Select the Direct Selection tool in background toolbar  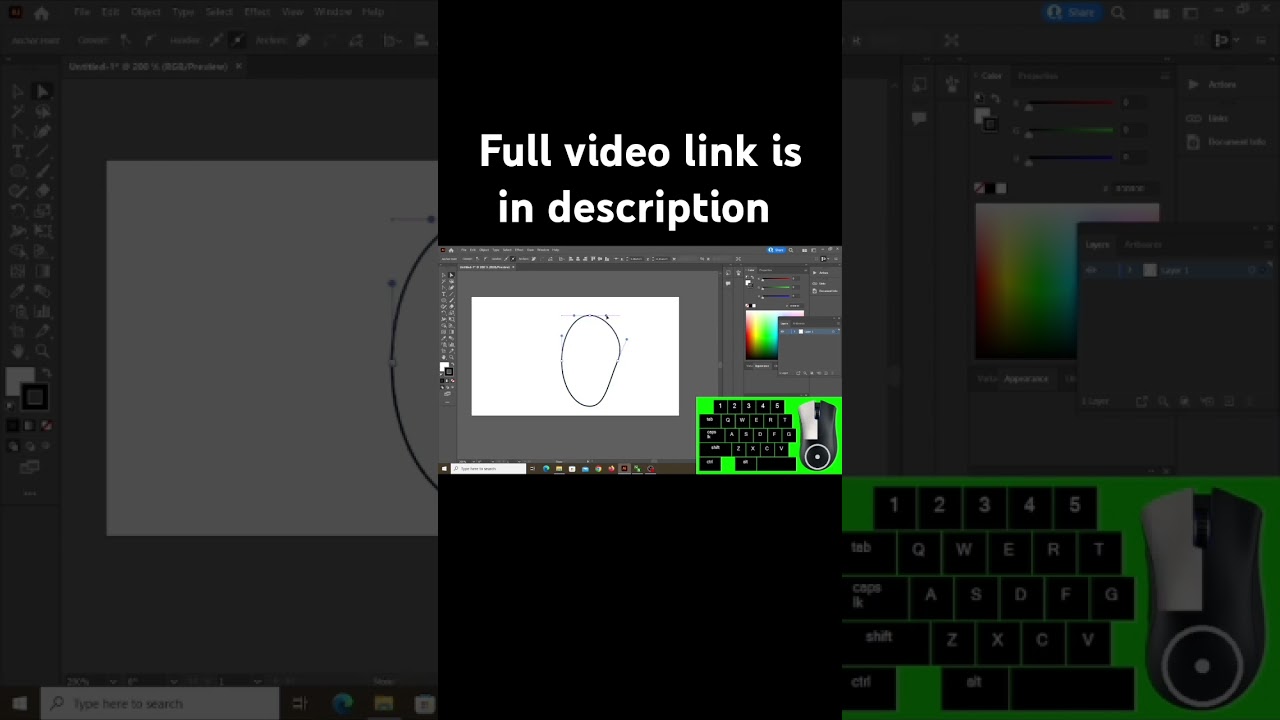pyautogui.click(x=42, y=91)
